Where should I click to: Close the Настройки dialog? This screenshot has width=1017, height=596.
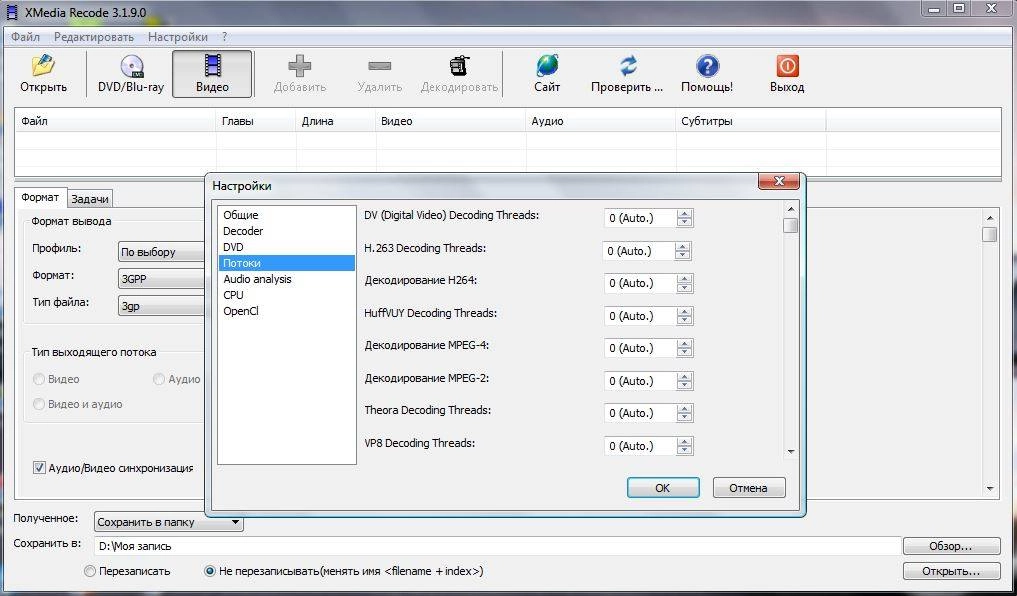tap(780, 182)
